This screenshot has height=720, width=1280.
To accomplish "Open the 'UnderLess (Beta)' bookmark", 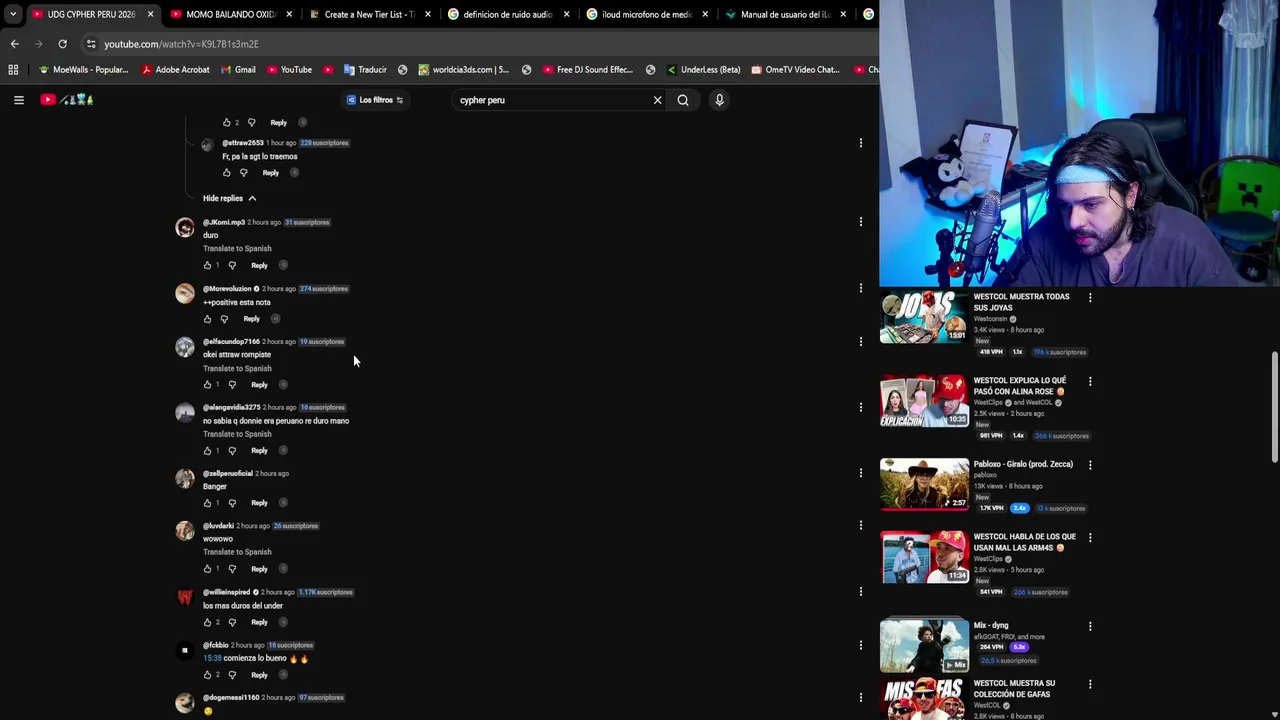I will click(x=702, y=70).
